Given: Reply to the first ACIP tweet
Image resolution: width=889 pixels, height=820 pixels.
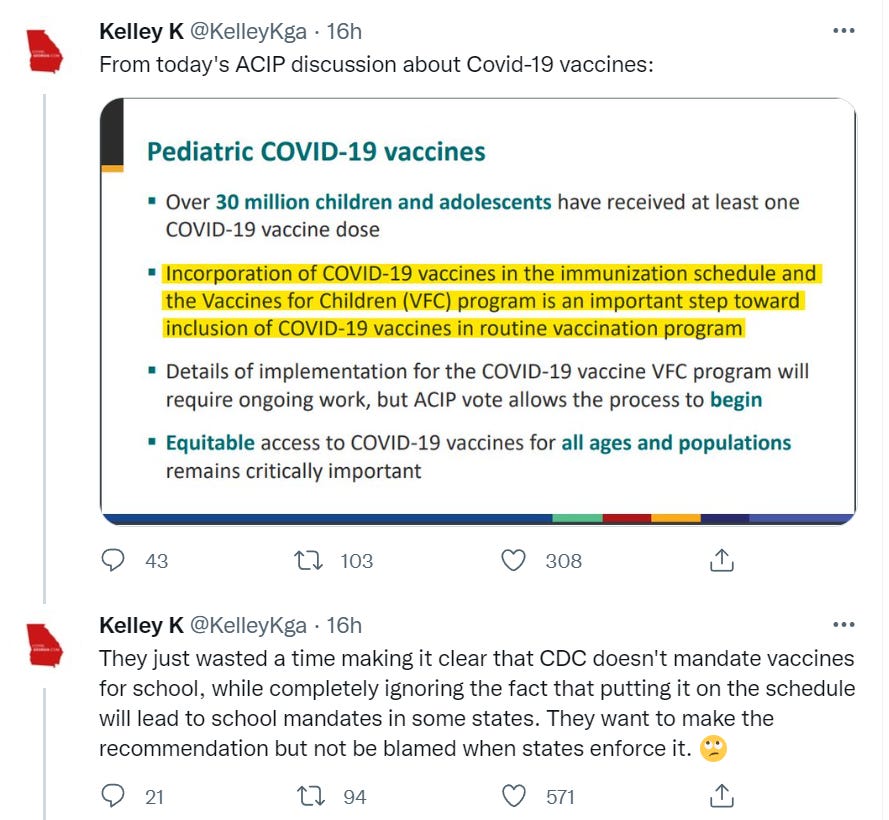Looking at the screenshot, I should pyautogui.click(x=113, y=561).
